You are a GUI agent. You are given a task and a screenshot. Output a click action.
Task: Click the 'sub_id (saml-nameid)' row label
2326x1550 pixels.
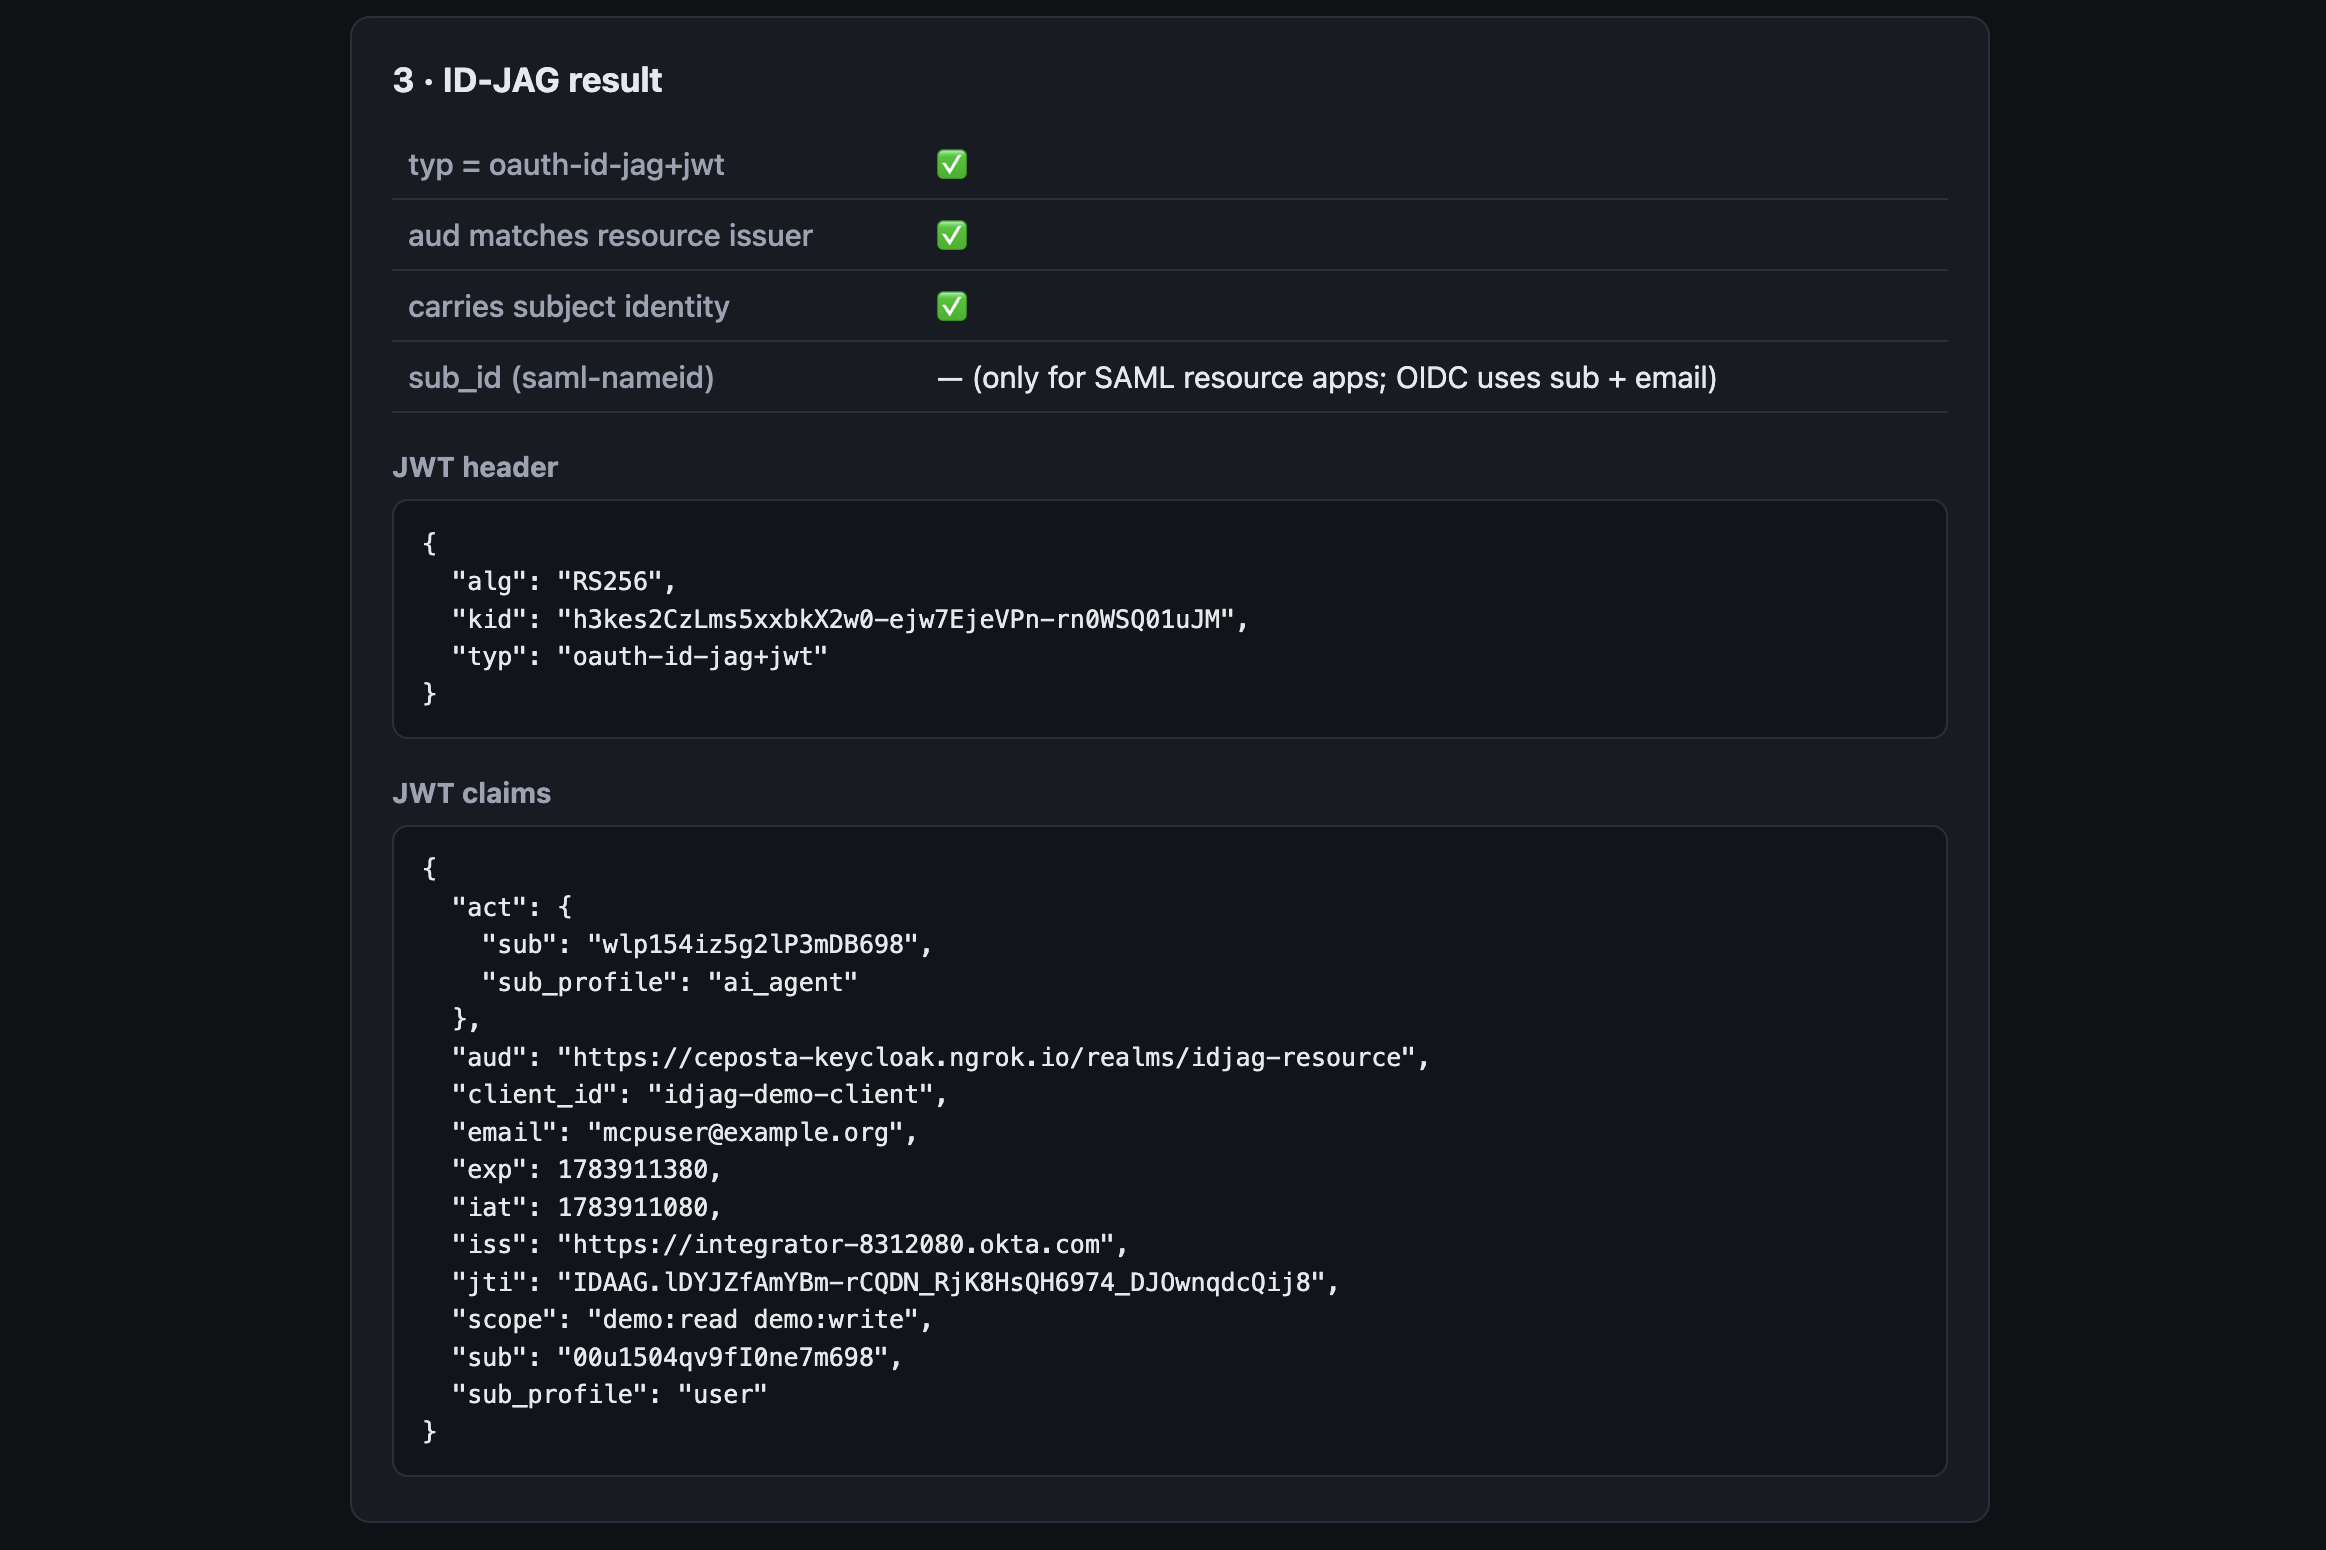[x=561, y=377]
